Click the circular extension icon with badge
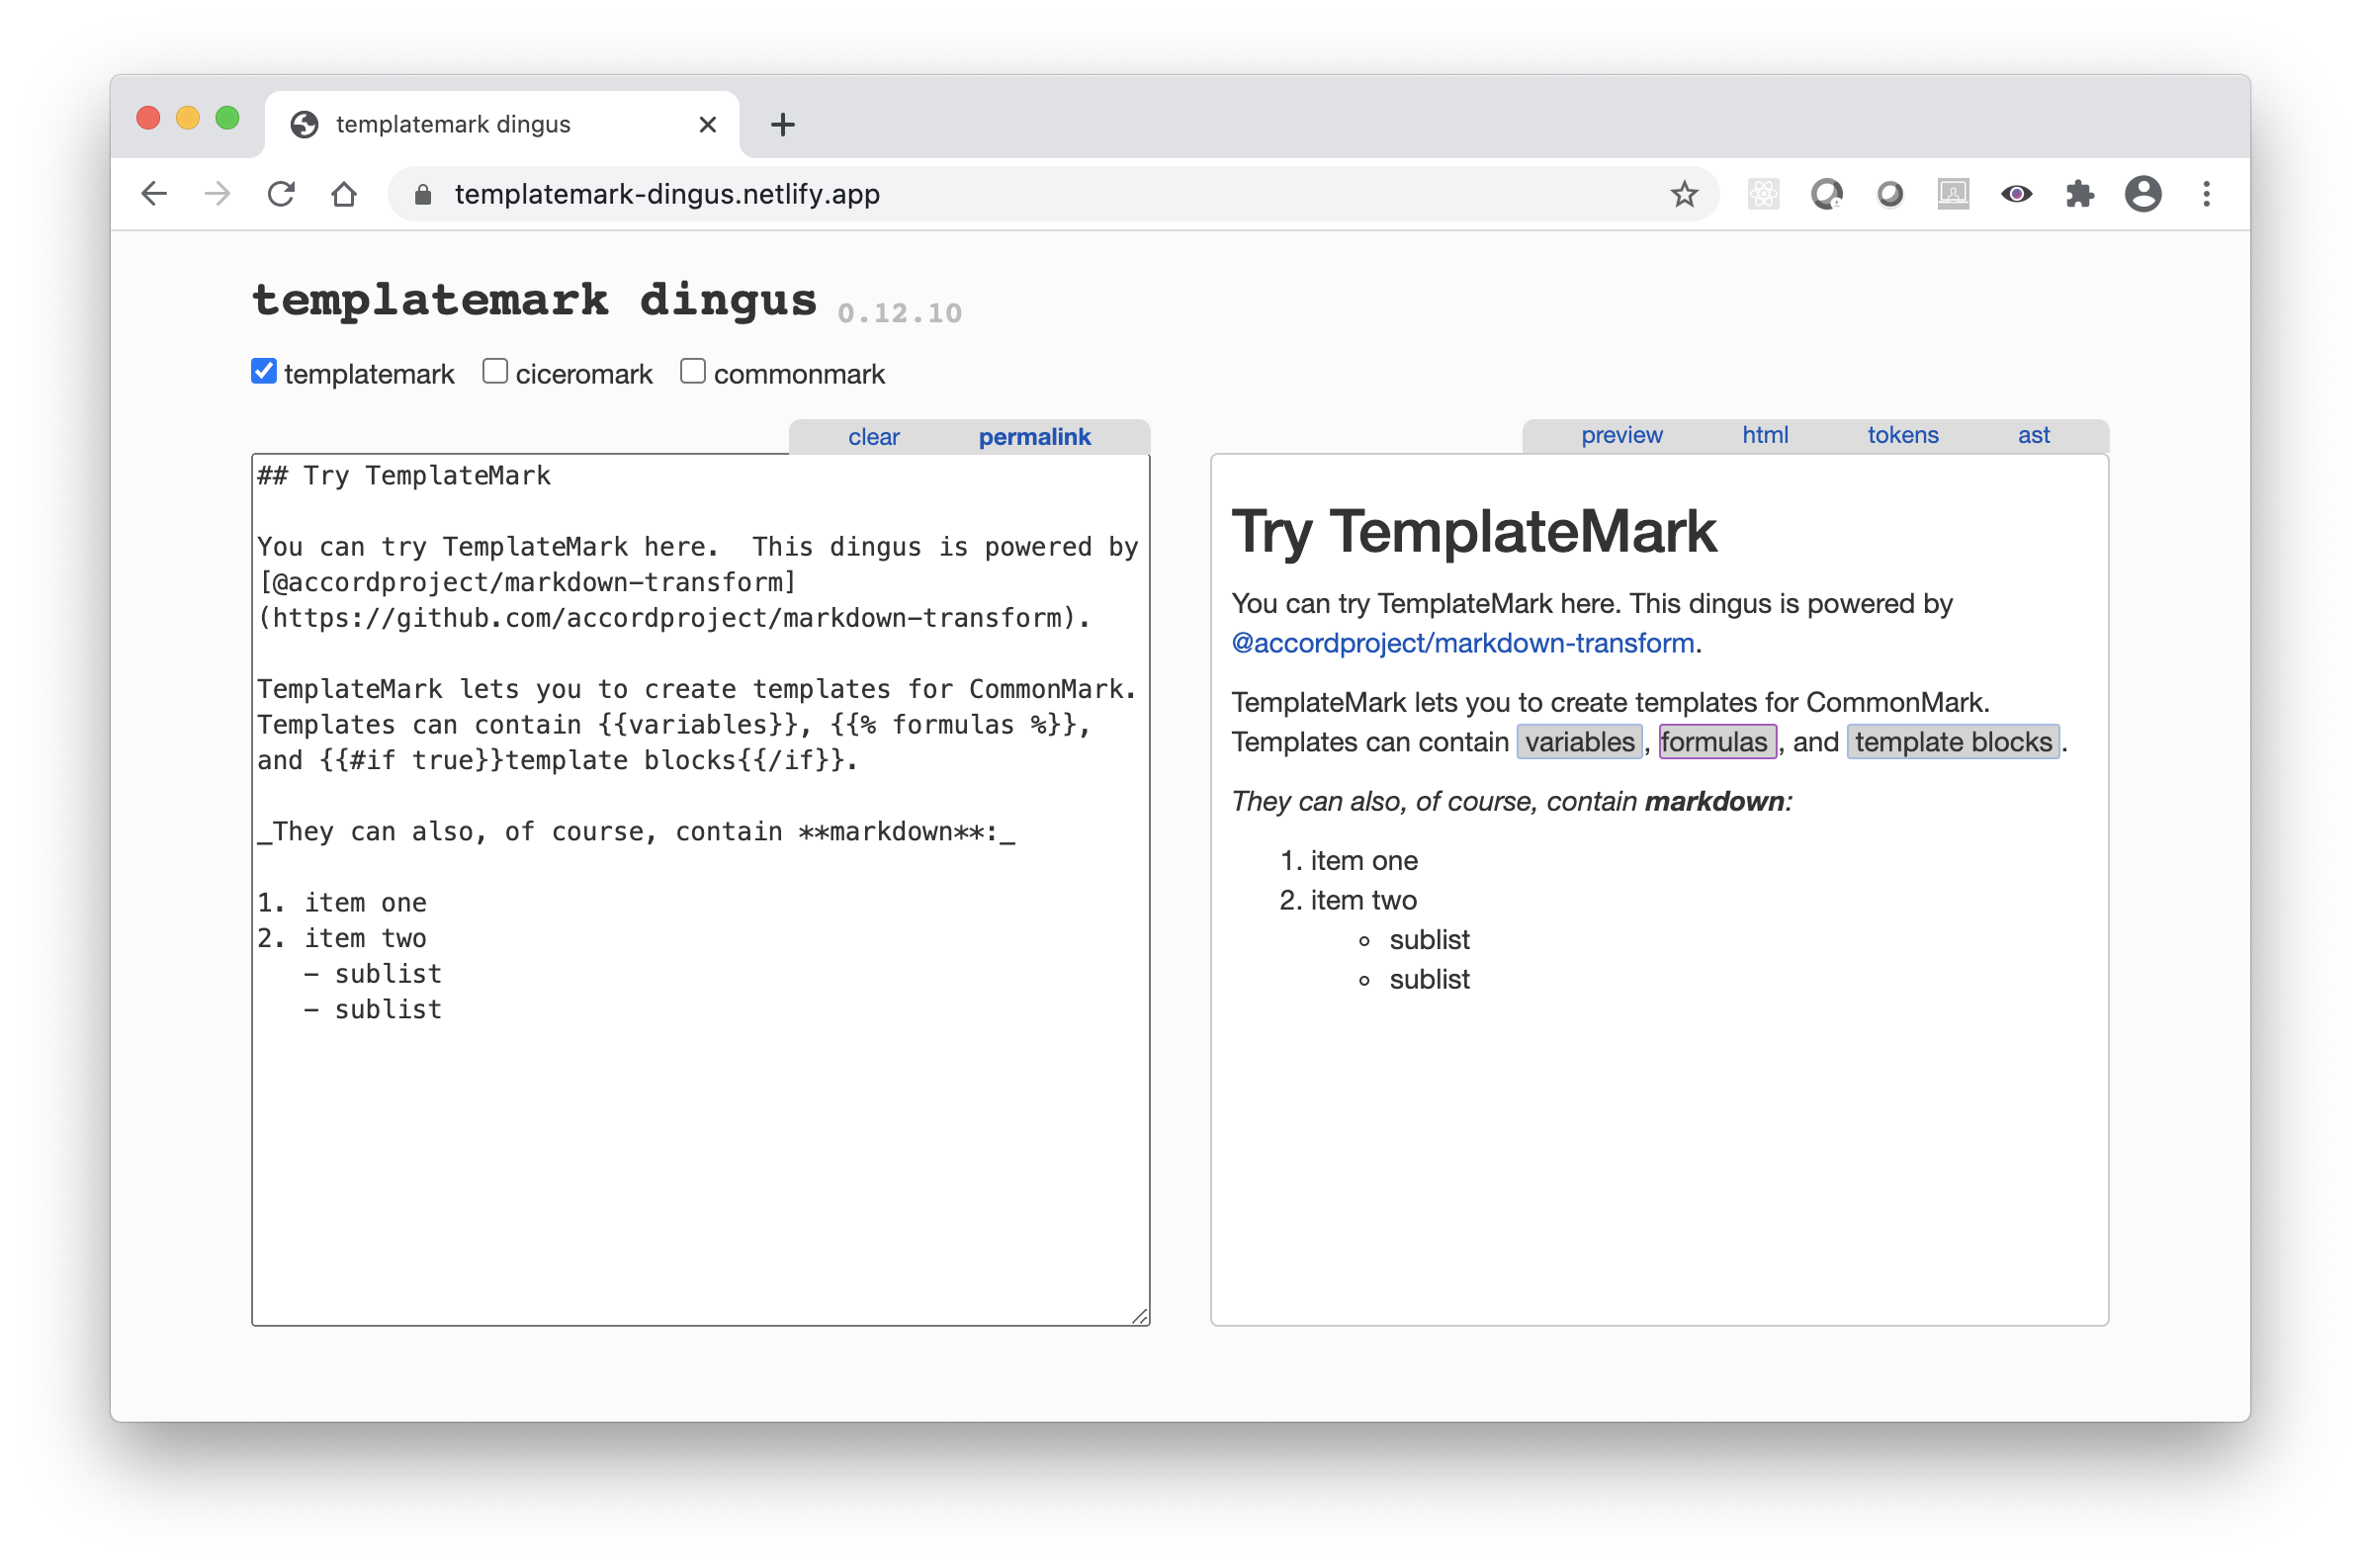The width and height of the screenshot is (2361, 1568). click(1826, 194)
